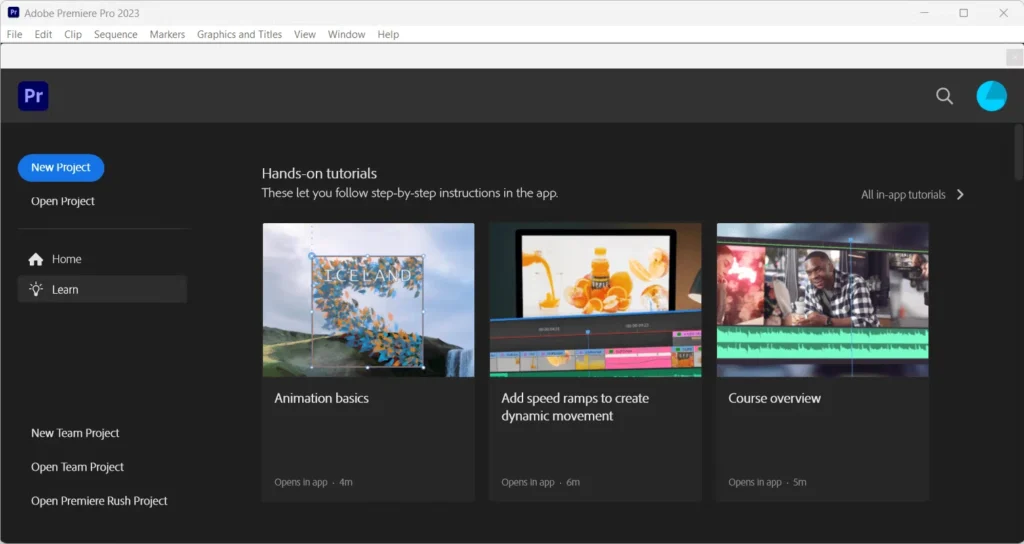Click the Premiere Pro title bar icon
Screen dimensions: 1024x544
point(13,13)
